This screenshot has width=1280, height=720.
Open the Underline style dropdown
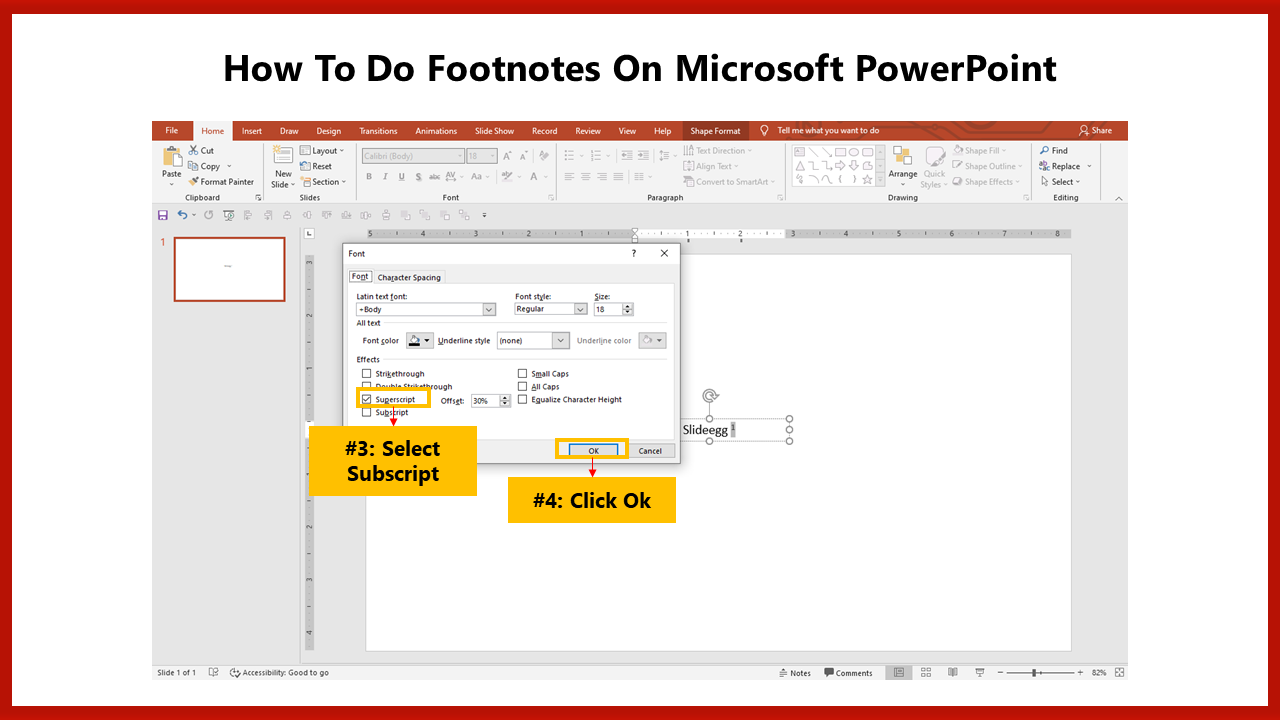click(561, 341)
